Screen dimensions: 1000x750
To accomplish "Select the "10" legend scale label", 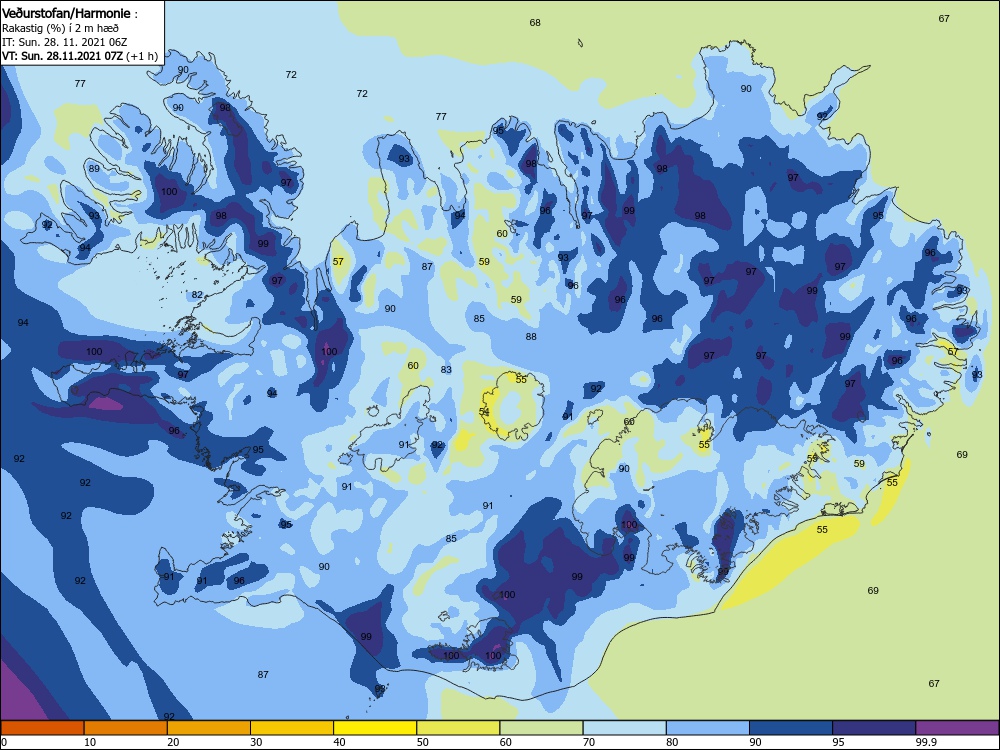I will pos(90,742).
